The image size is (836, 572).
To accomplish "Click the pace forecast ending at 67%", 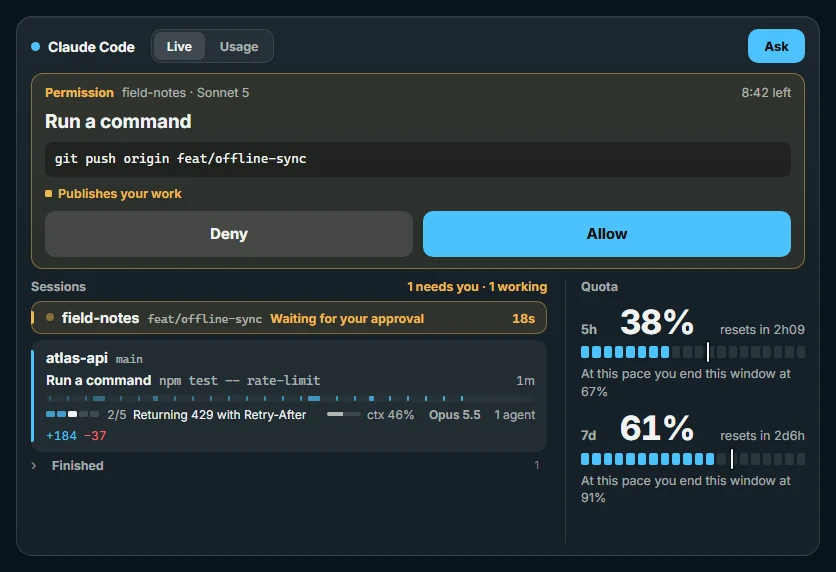I will click(686, 382).
